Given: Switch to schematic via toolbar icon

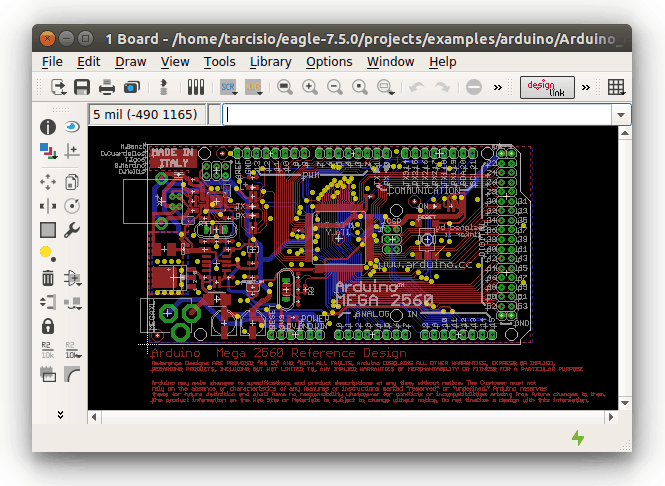Looking at the screenshot, I should click(x=163, y=87).
